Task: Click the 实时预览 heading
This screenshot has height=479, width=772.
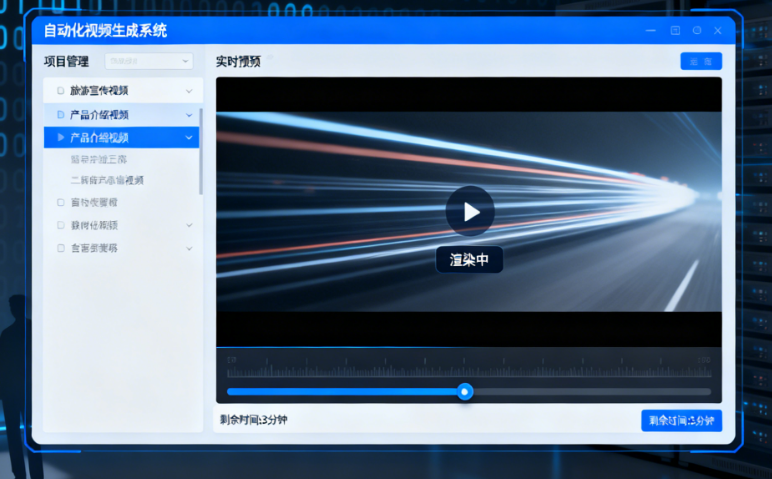Action: [238, 62]
